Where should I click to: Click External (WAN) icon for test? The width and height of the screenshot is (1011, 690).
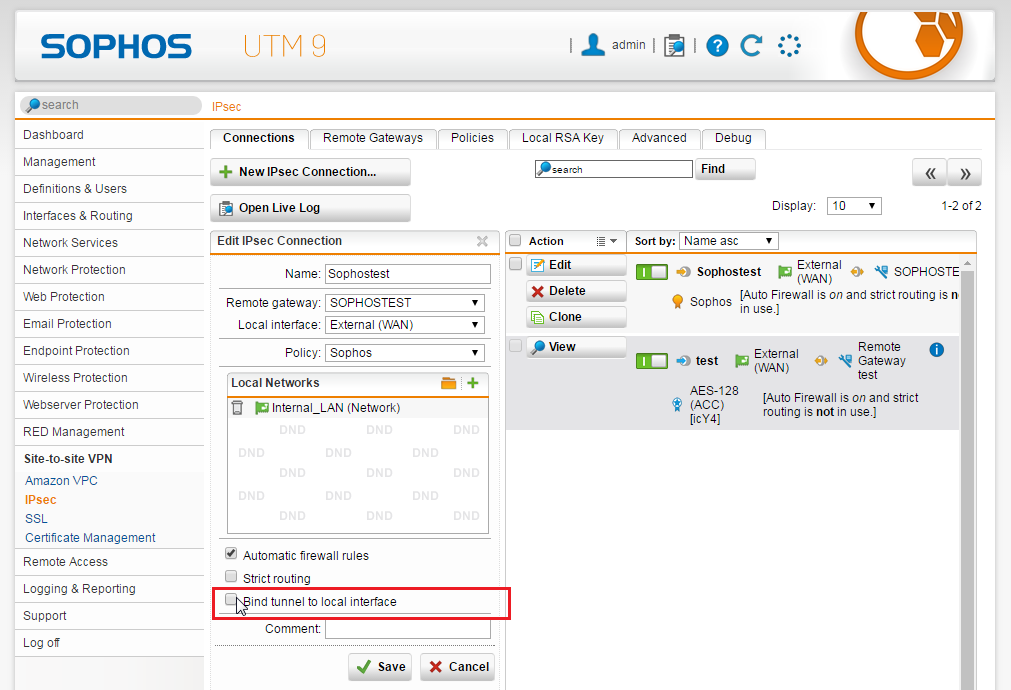[742, 361]
